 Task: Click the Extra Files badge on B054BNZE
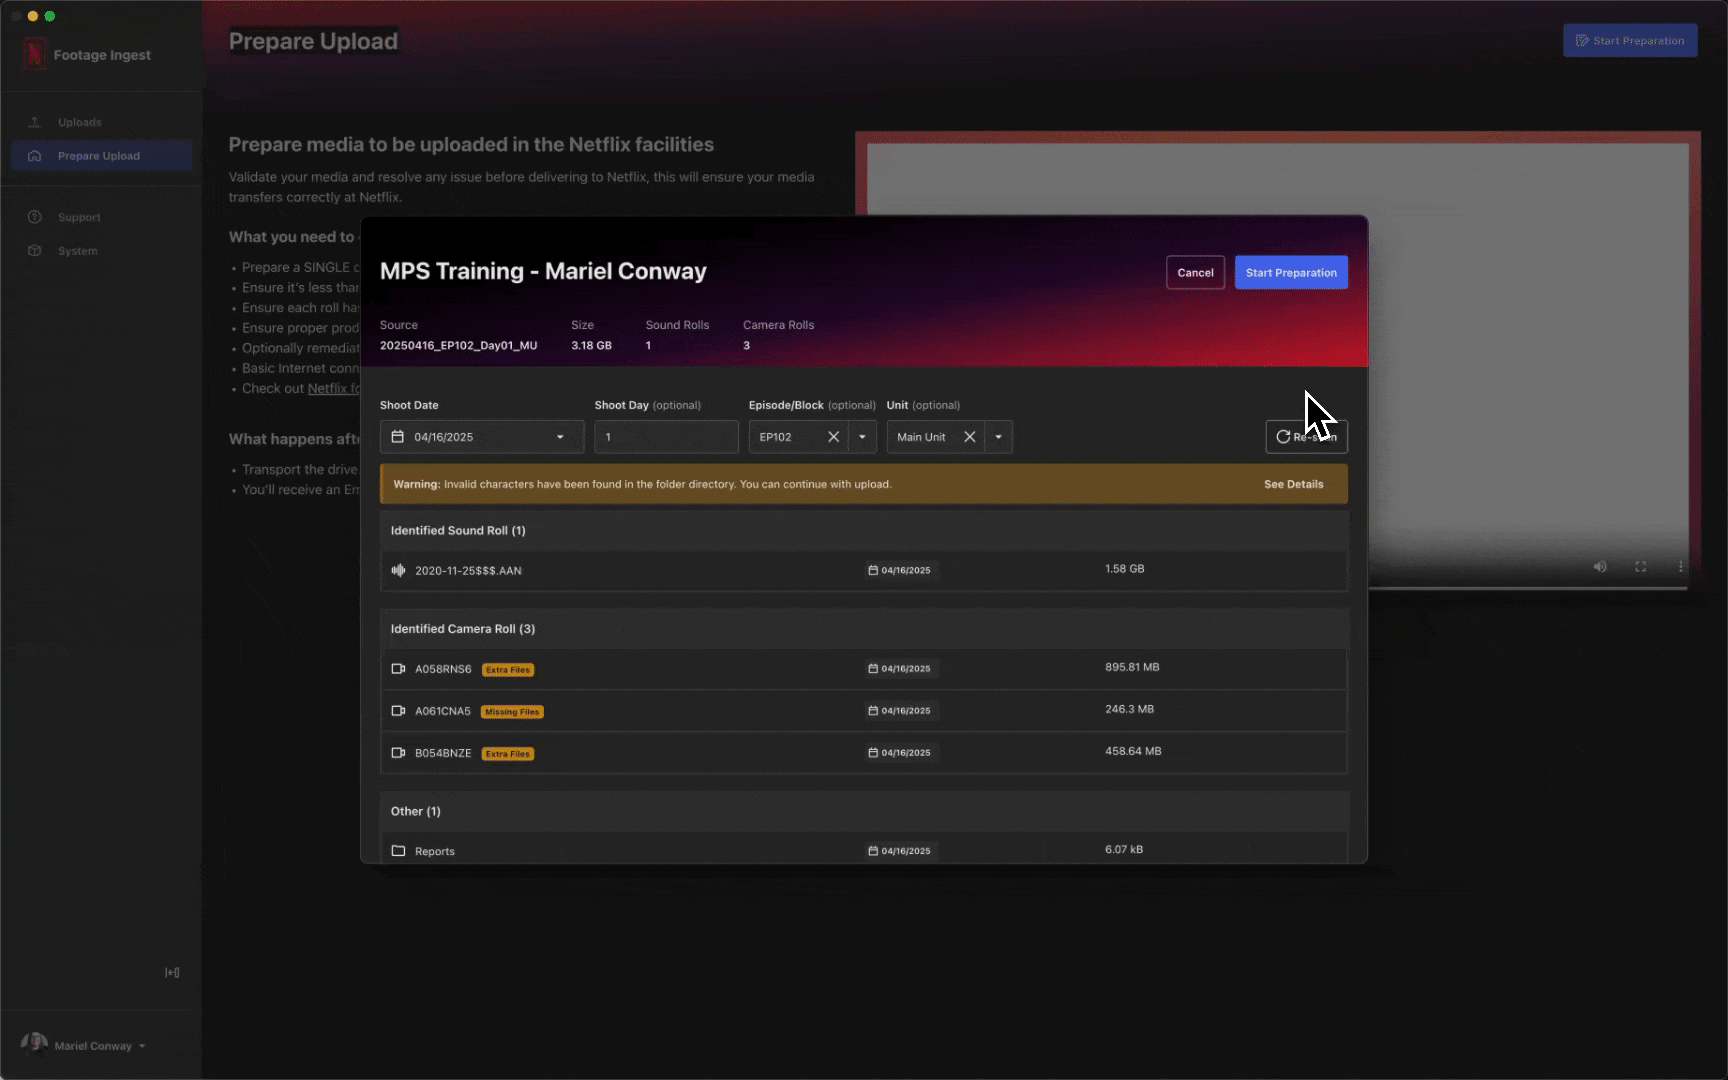tap(508, 754)
